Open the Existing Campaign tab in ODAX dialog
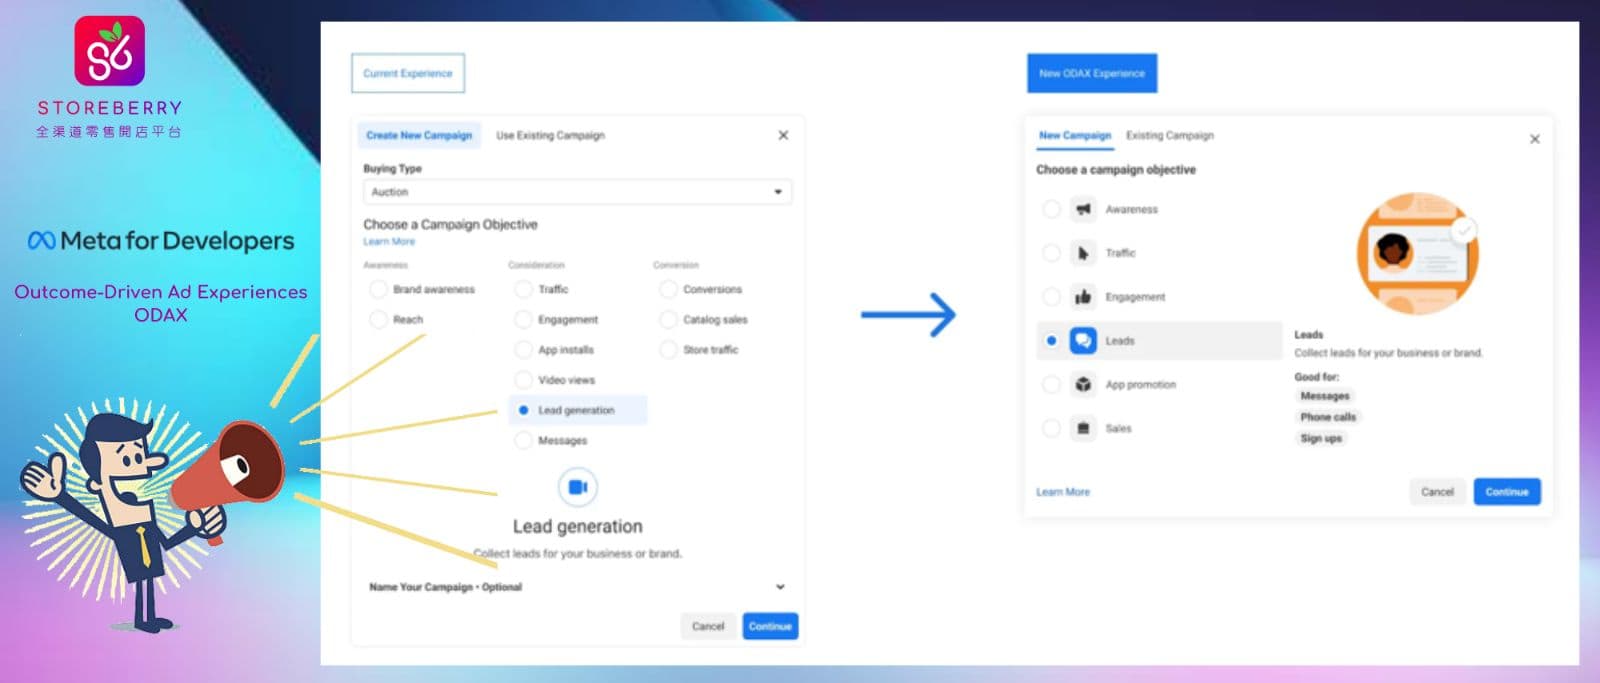The width and height of the screenshot is (1600, 683). [x=1170, y=135]
